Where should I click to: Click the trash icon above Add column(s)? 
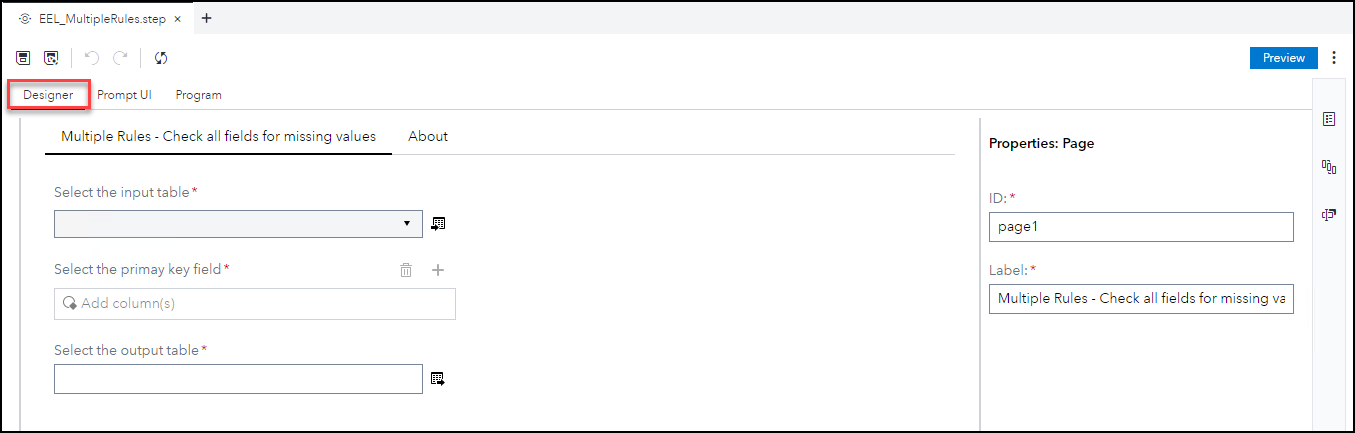[406, 270]
